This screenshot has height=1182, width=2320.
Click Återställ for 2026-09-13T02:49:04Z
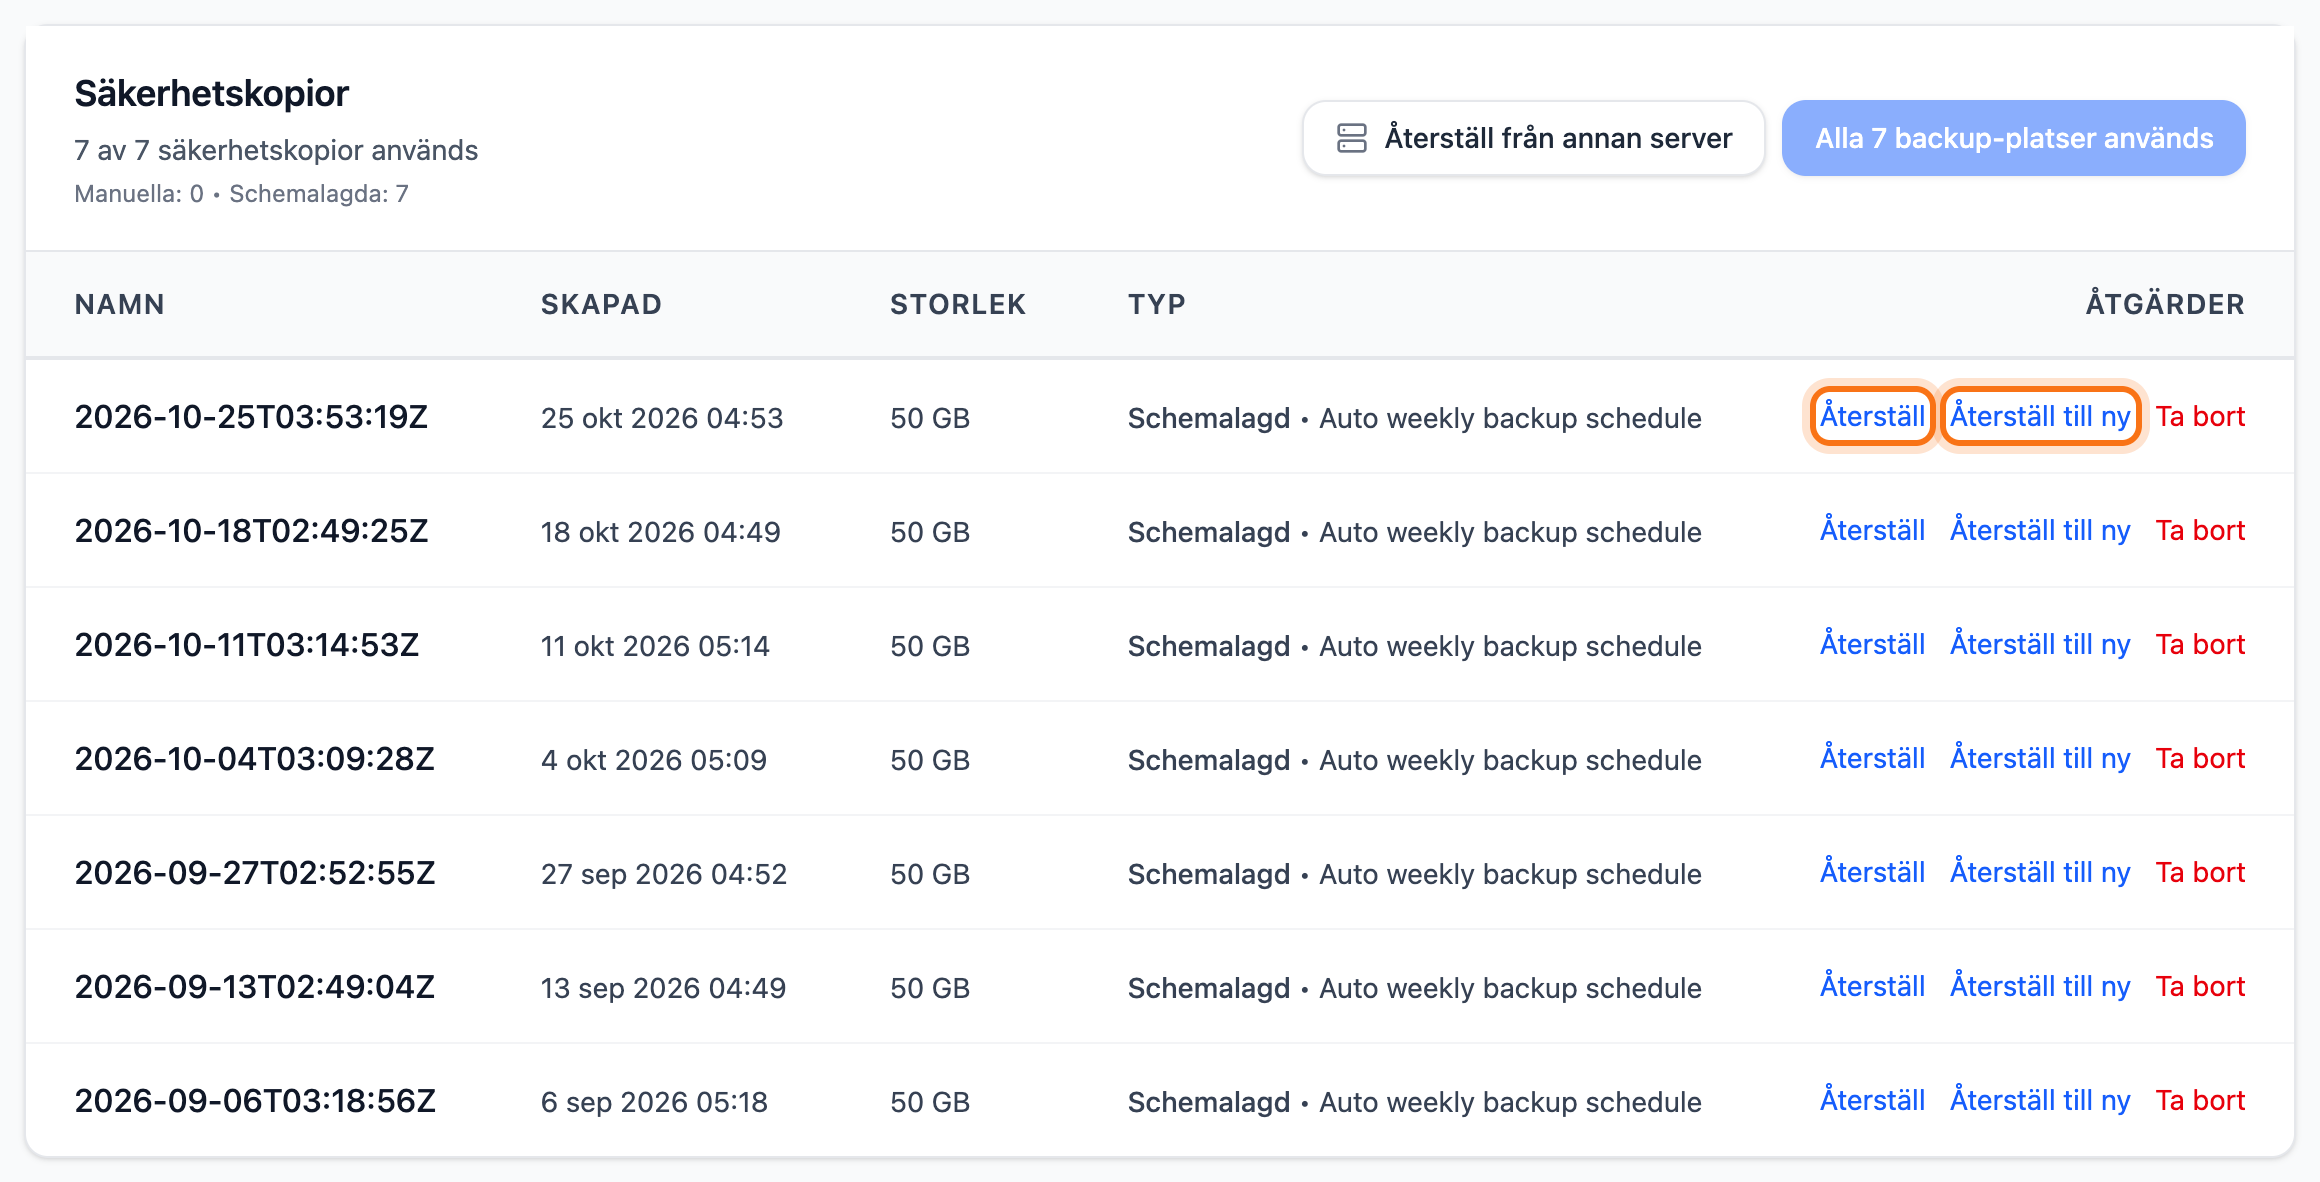click(1872, 986)
